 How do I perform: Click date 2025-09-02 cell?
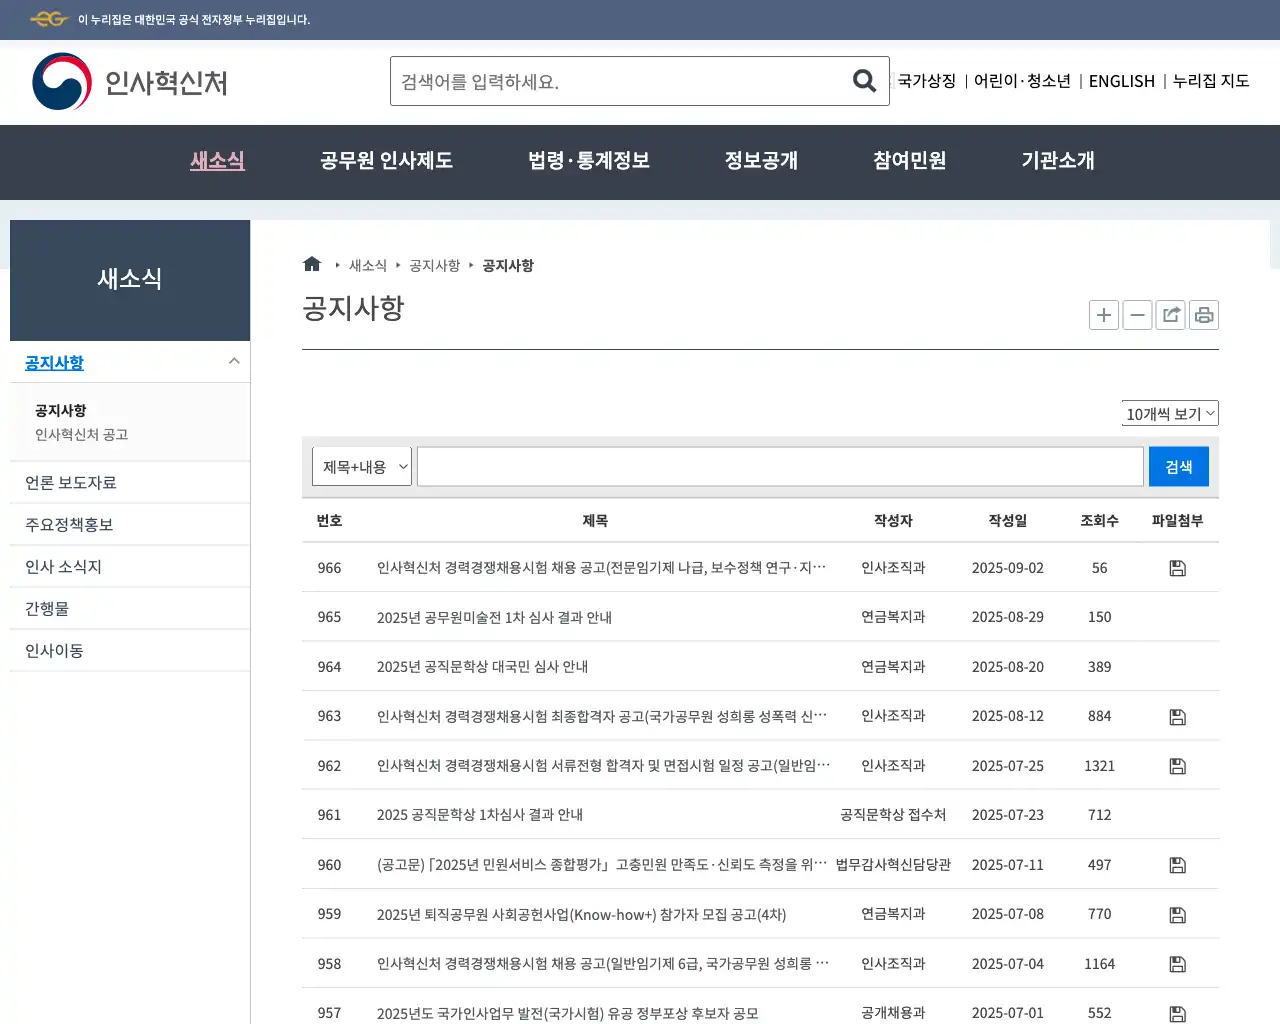click(1008, 568)
